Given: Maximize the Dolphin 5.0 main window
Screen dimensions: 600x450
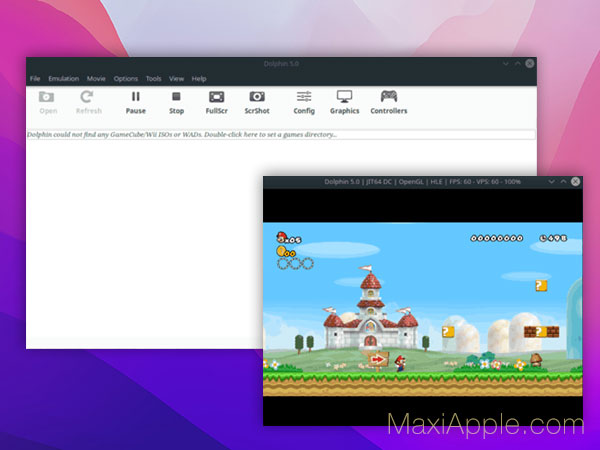Looking at the screenshot, I should 518,64.
